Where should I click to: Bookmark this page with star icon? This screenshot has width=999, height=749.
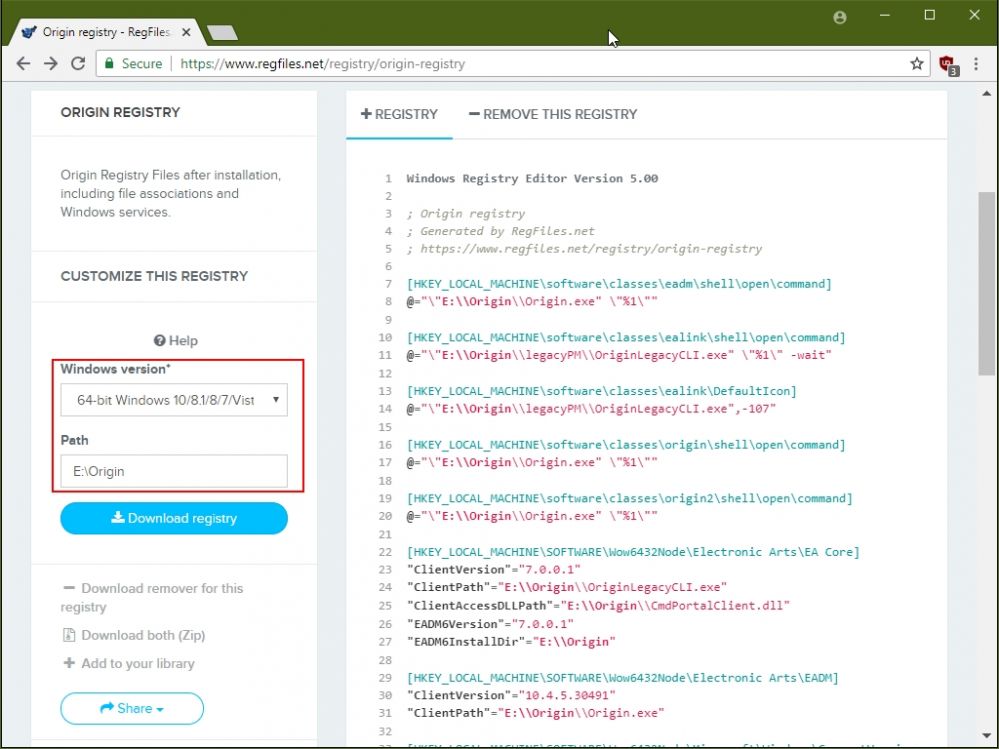tap(916, 63)
